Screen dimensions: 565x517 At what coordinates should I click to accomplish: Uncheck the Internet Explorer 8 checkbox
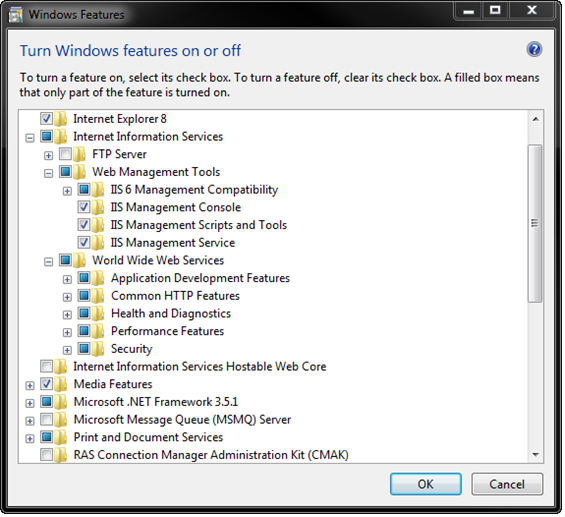46,118
